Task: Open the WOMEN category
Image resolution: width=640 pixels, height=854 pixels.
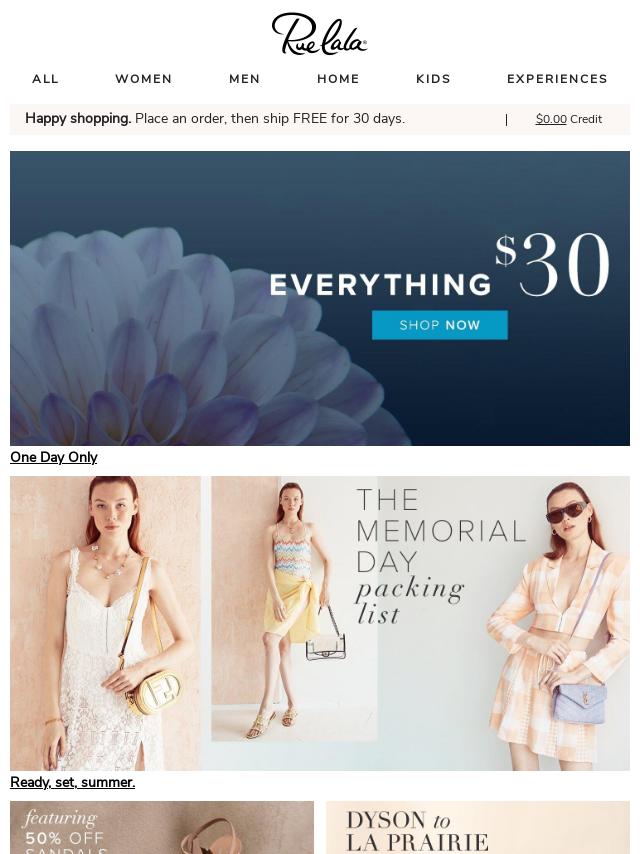Action: [144, 79]
